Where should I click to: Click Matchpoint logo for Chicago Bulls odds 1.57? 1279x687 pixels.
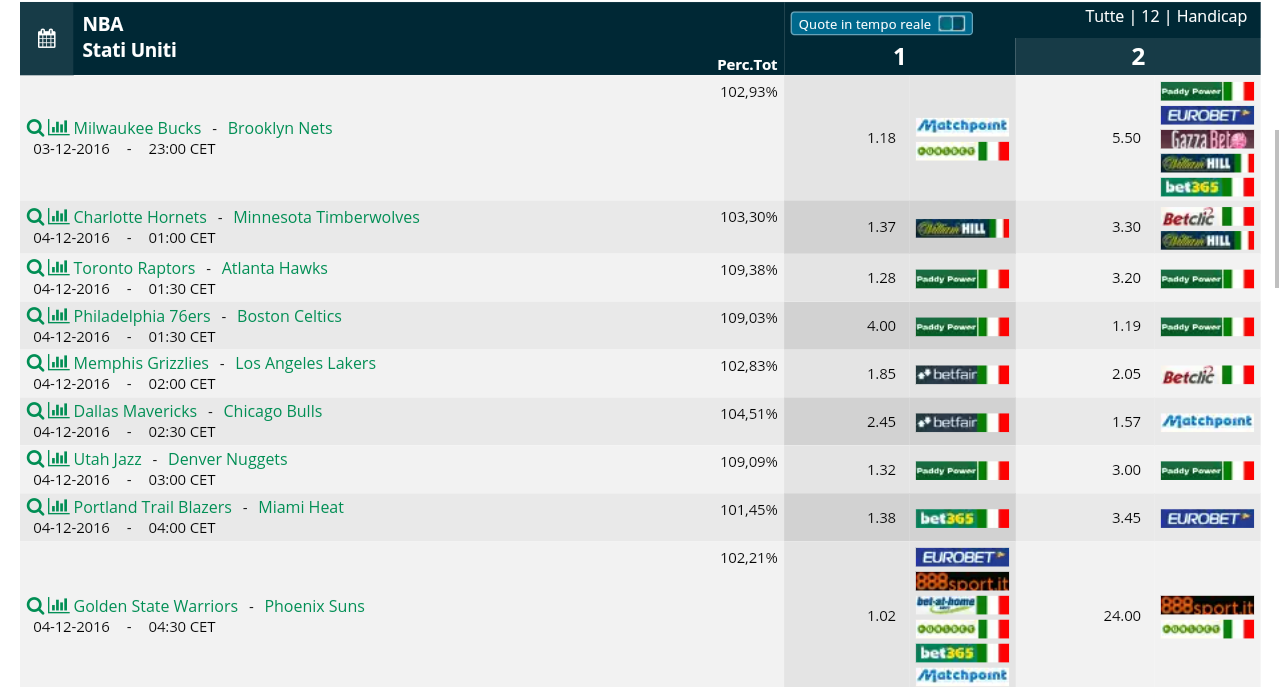tap(1207, 422)
